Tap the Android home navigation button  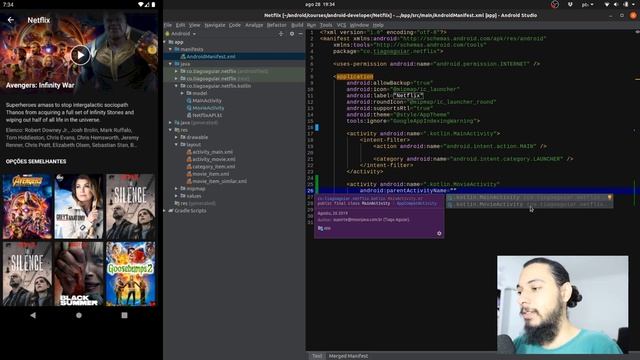(x=79, y=315)
